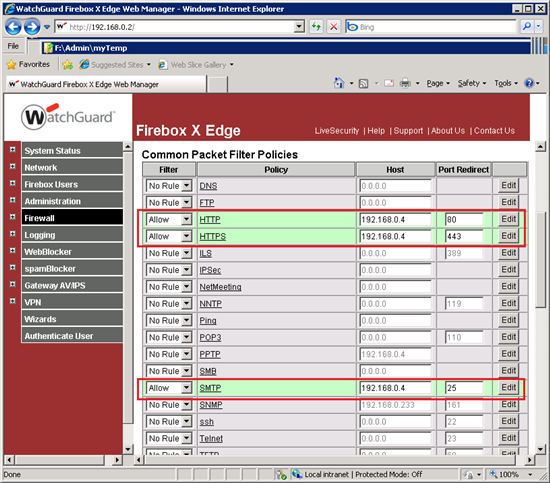The image size is (550, 483).
Task: Open Authenticate User in sidebar
Action: point(72,336)
